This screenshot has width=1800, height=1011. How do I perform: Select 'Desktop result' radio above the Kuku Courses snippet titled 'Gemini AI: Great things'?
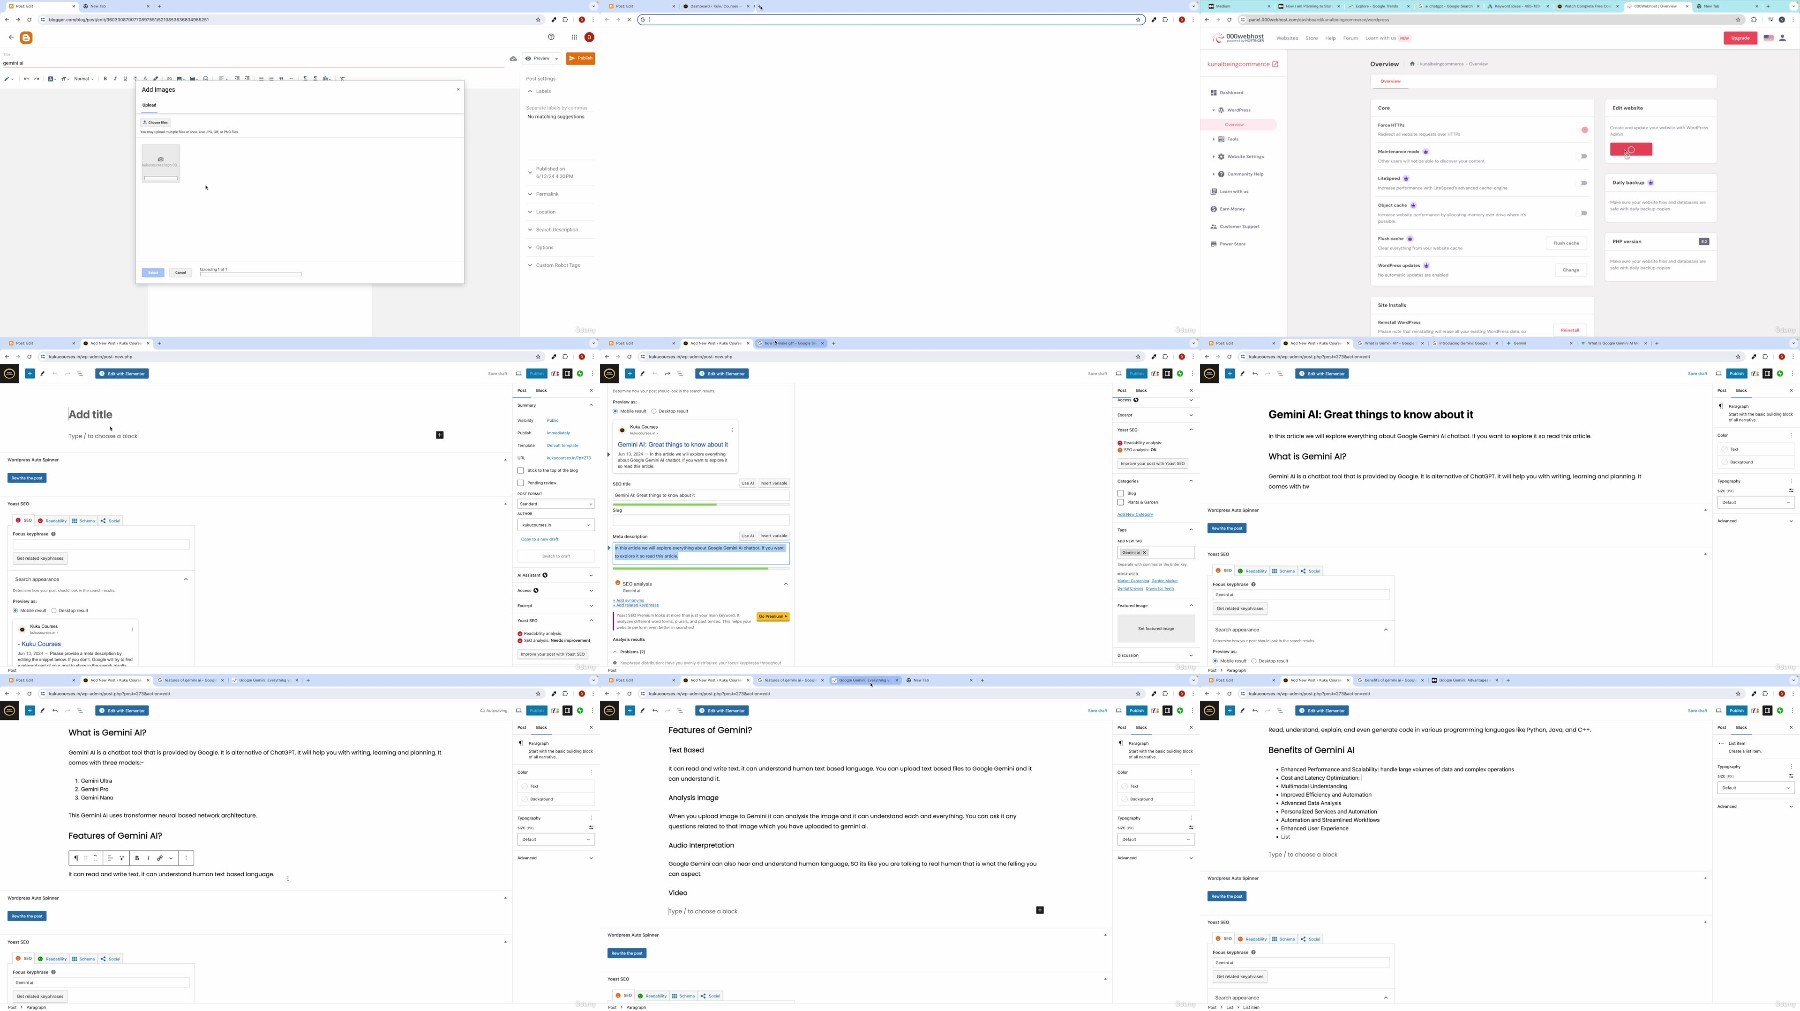654,411
